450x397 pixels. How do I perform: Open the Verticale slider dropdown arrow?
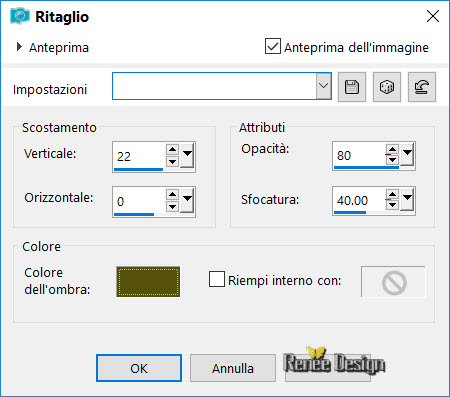[x=187, y=155]
